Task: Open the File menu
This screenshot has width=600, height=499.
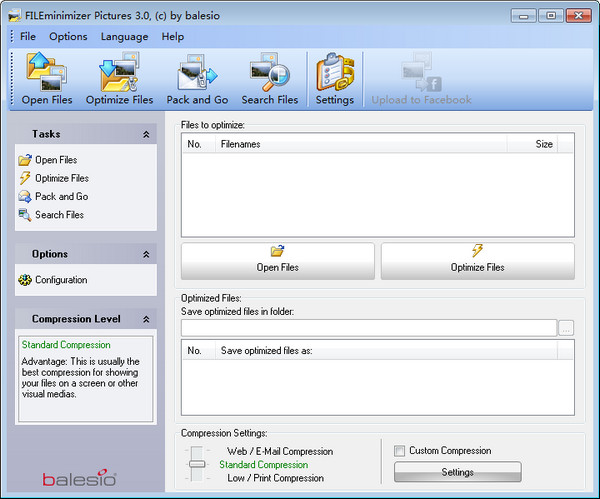Action: pos(28,36)
